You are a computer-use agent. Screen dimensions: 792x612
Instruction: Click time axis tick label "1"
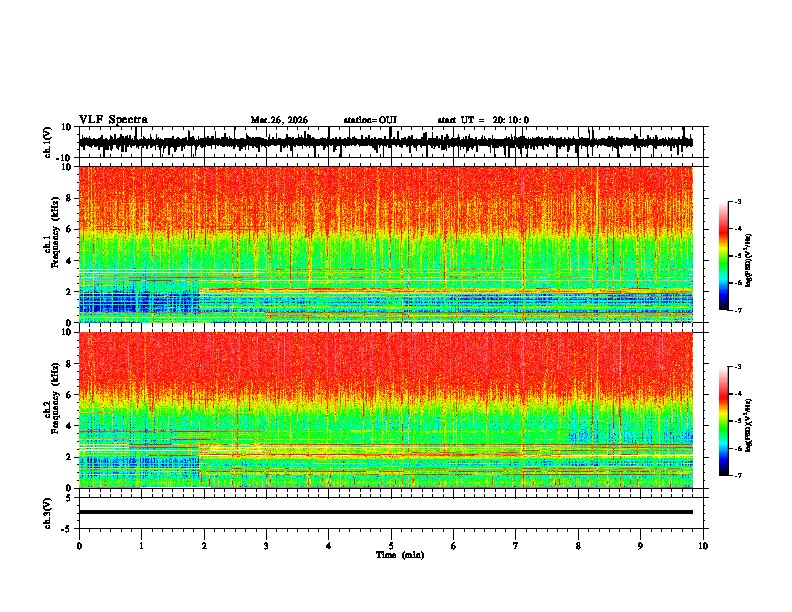pyautogui.click(x=141, y=546)
